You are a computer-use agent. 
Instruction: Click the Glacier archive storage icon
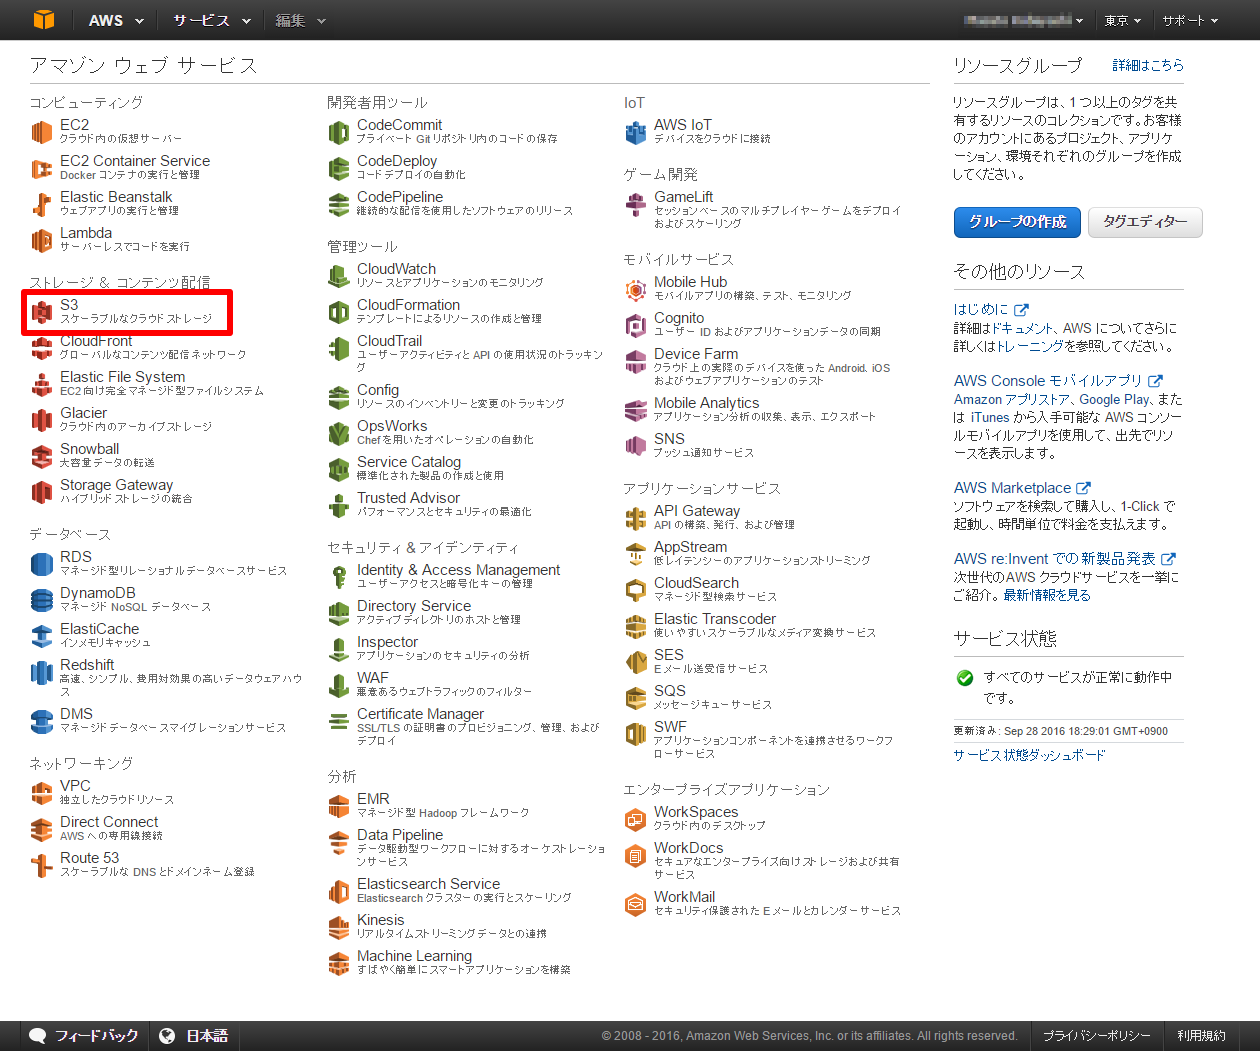[41, 420]
